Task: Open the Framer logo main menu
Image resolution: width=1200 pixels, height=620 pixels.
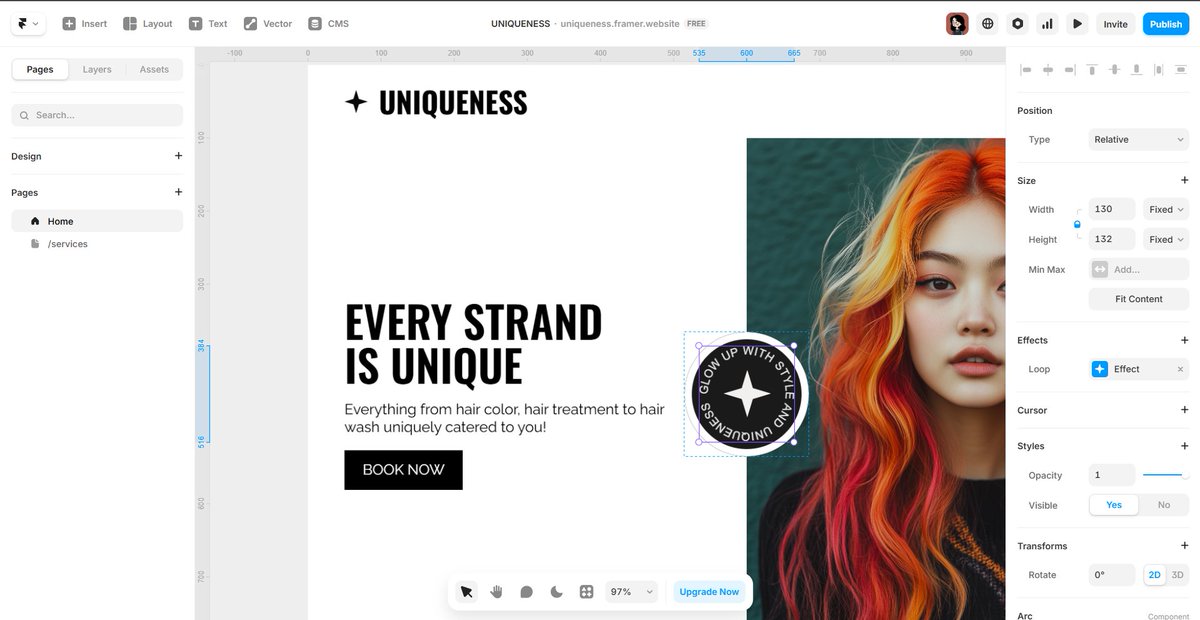Action: pyautogui.click(x=28, y=23)
